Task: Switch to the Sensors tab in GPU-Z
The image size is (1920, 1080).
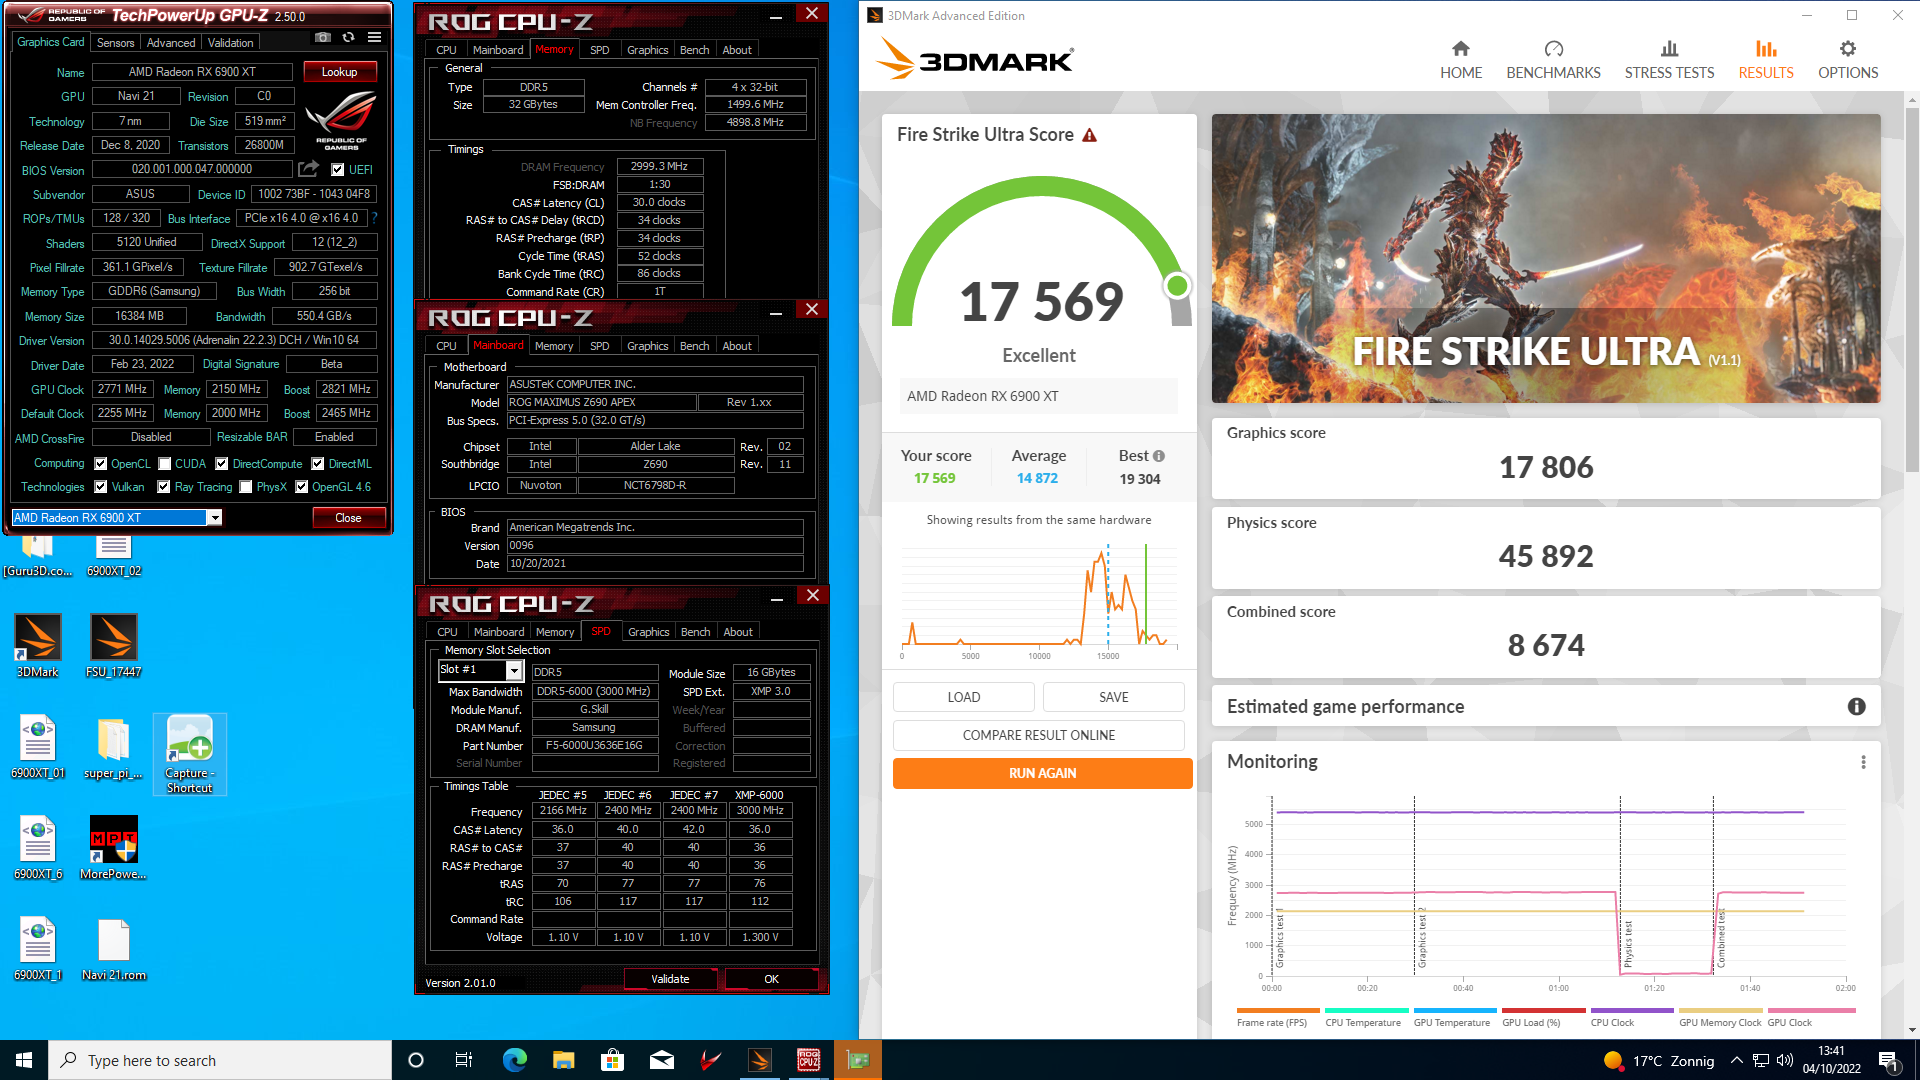Action: pyautogui.click(x=115, y=43)
